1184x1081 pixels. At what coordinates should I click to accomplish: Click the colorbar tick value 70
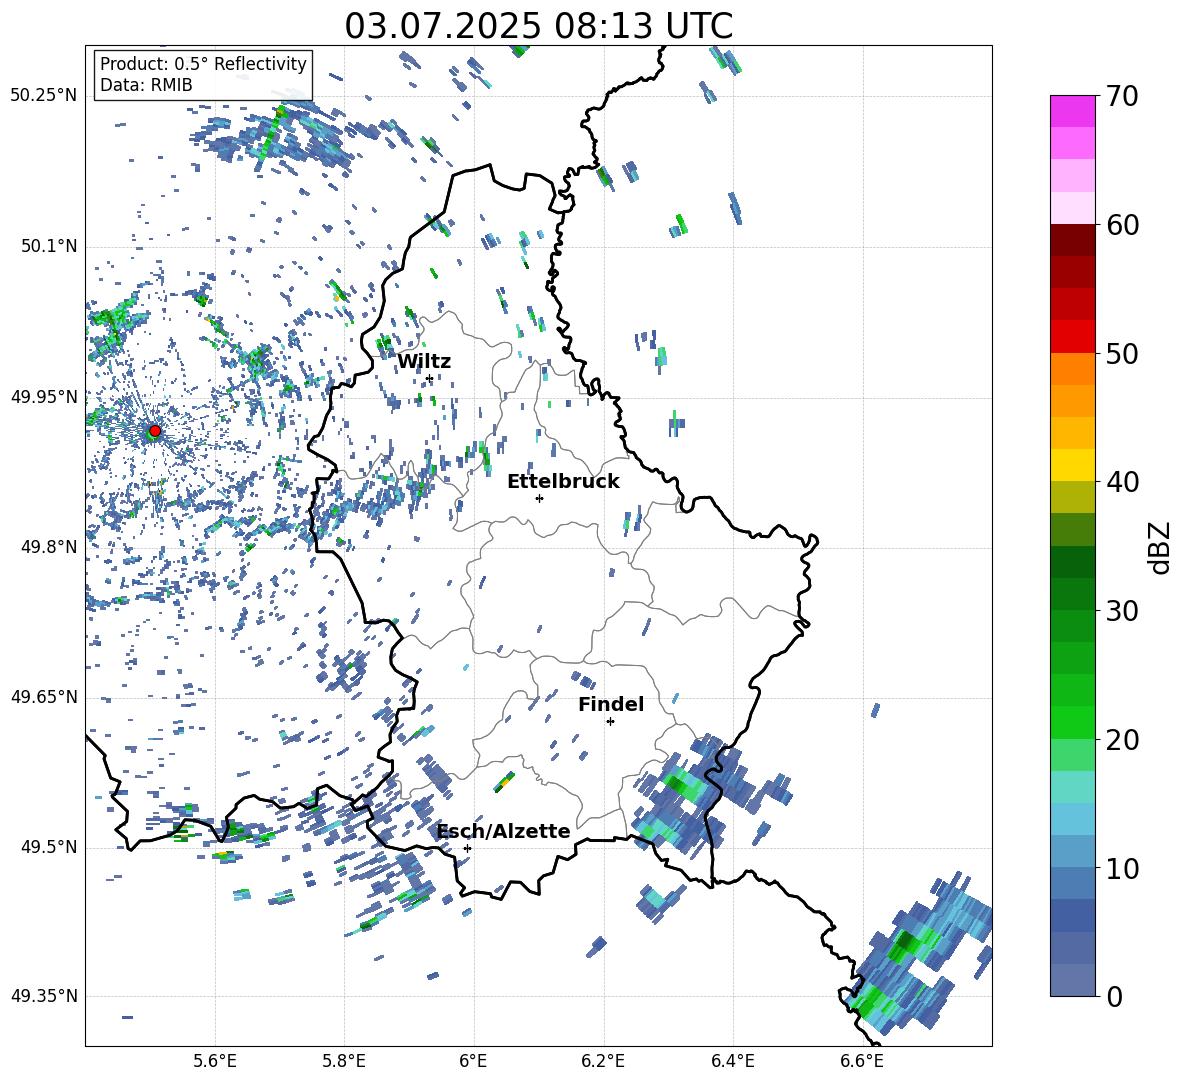[x=1123, y=97]
